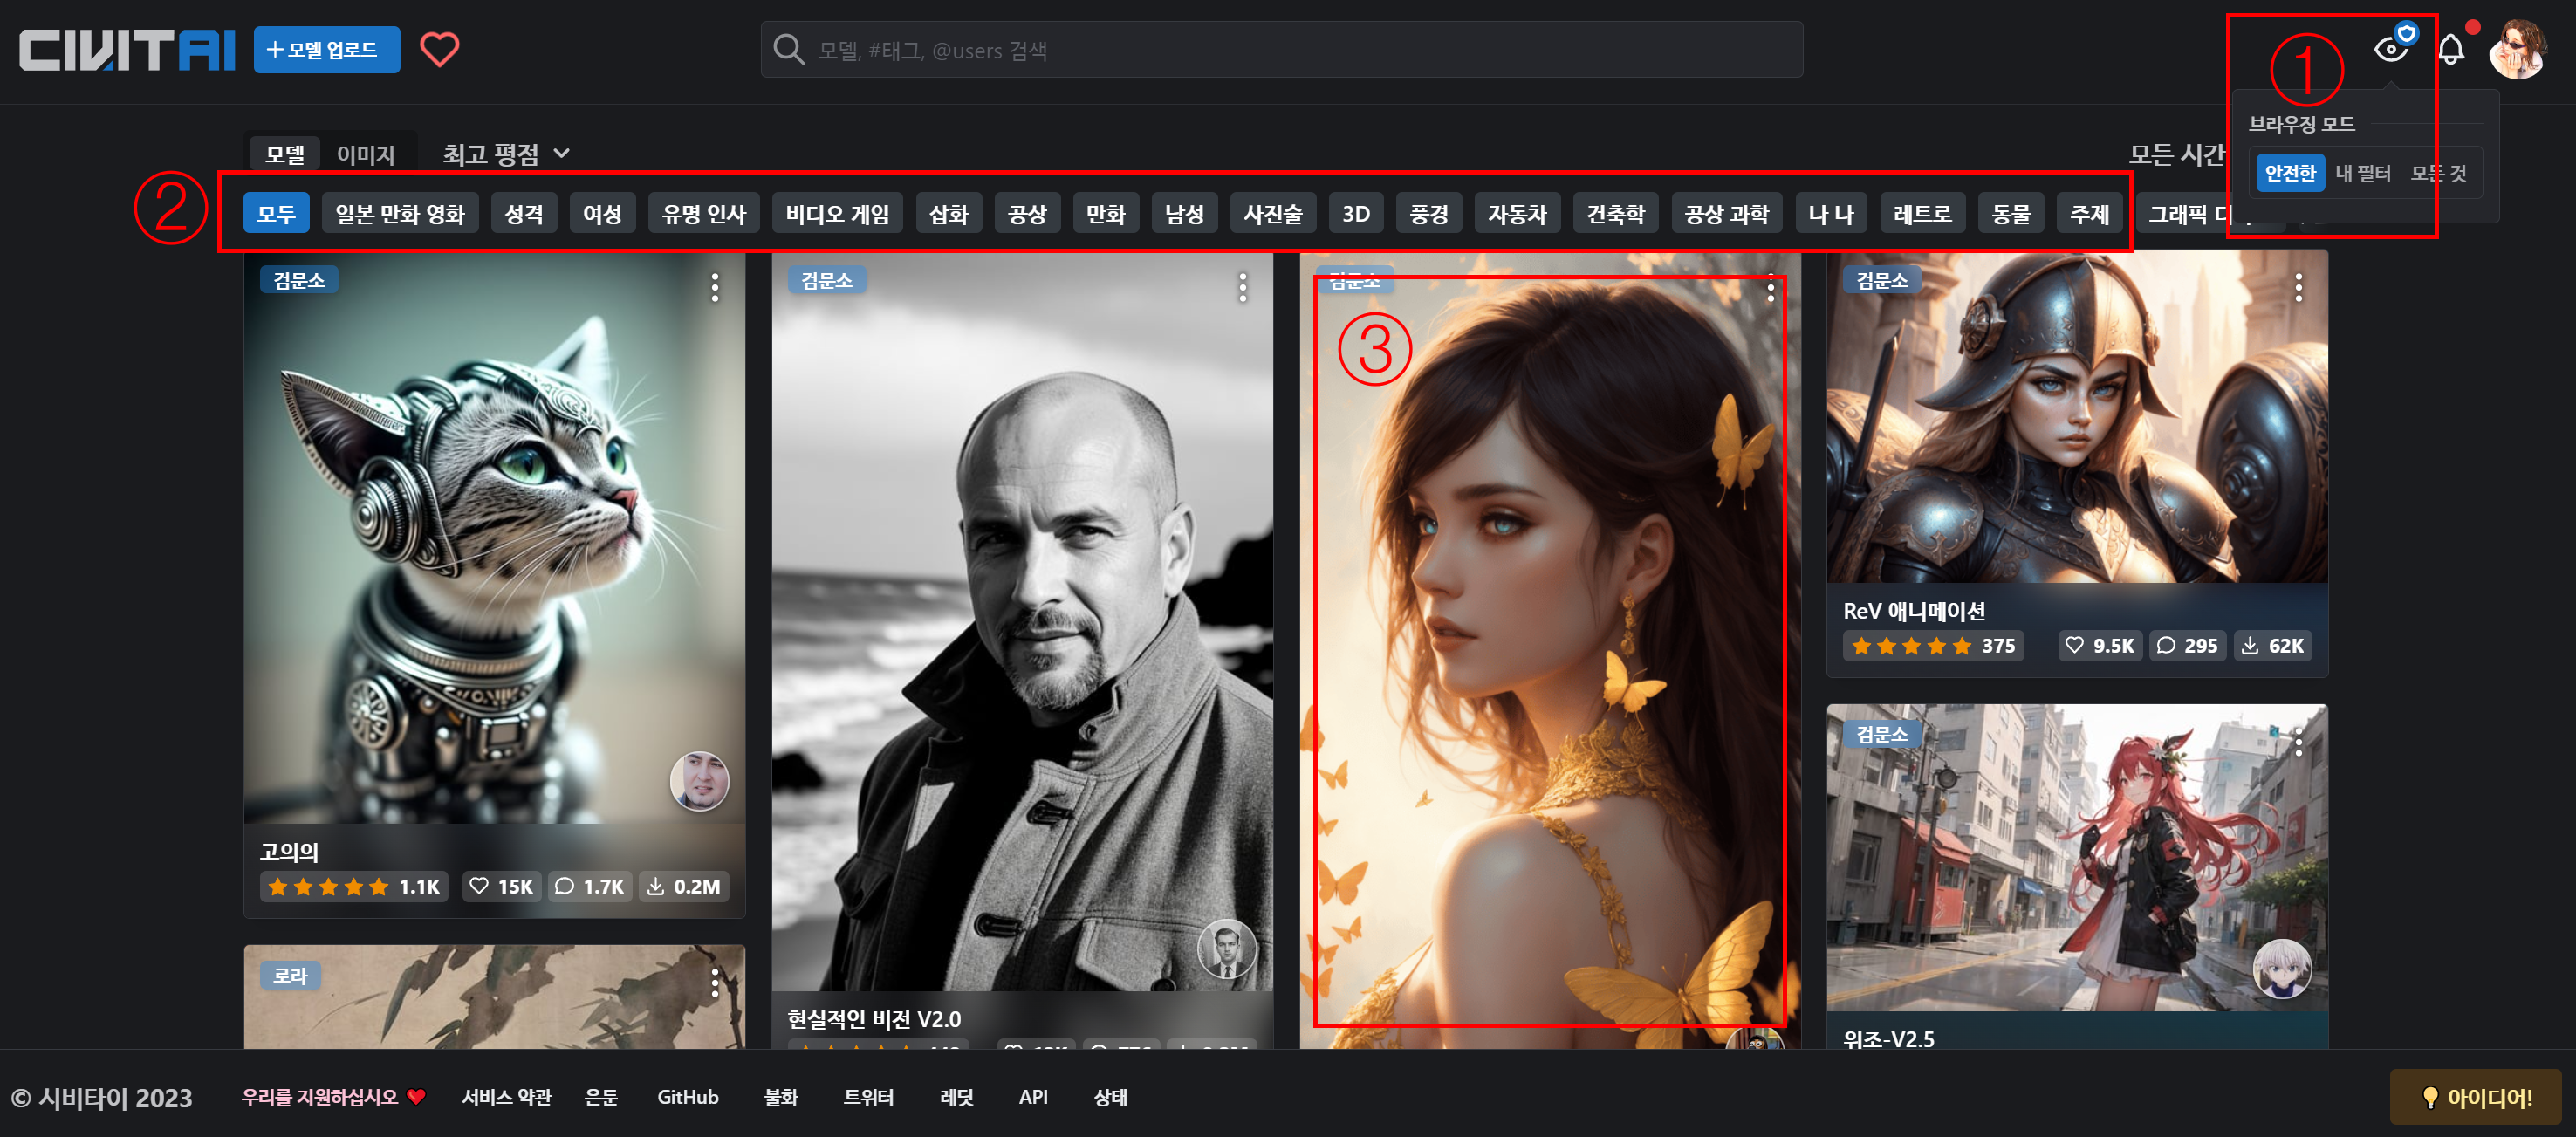Viewport: 2576px width, 1137px height.
Task: Click comment count 1.7K badge
Action: (x=590, y=887)
